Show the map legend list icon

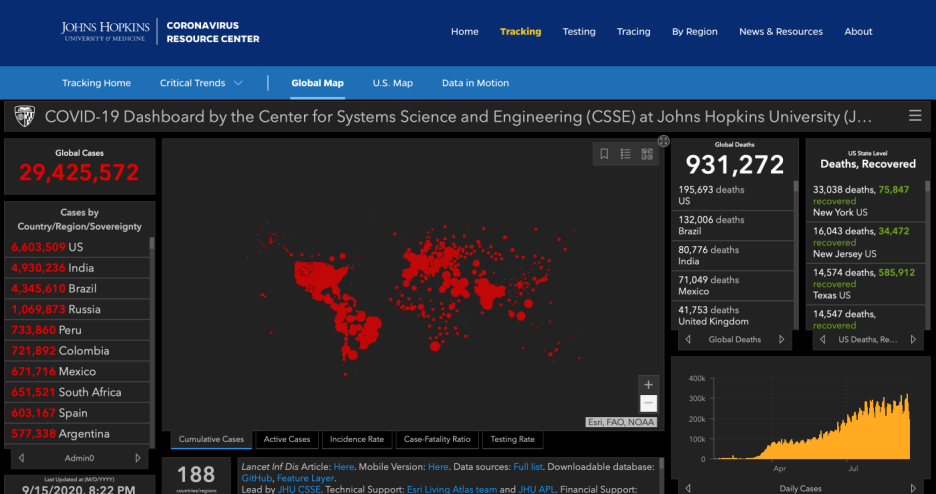(x=626, y=155)
